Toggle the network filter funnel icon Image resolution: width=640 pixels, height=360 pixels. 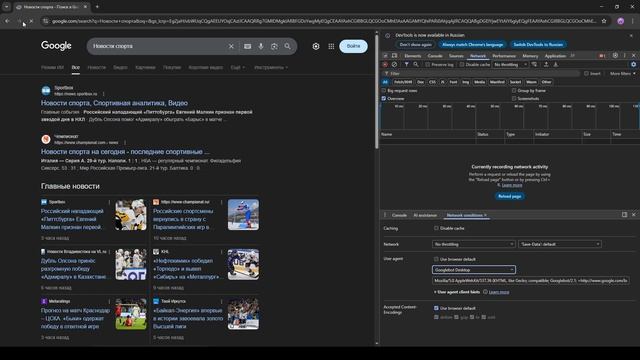coord(407,64)
